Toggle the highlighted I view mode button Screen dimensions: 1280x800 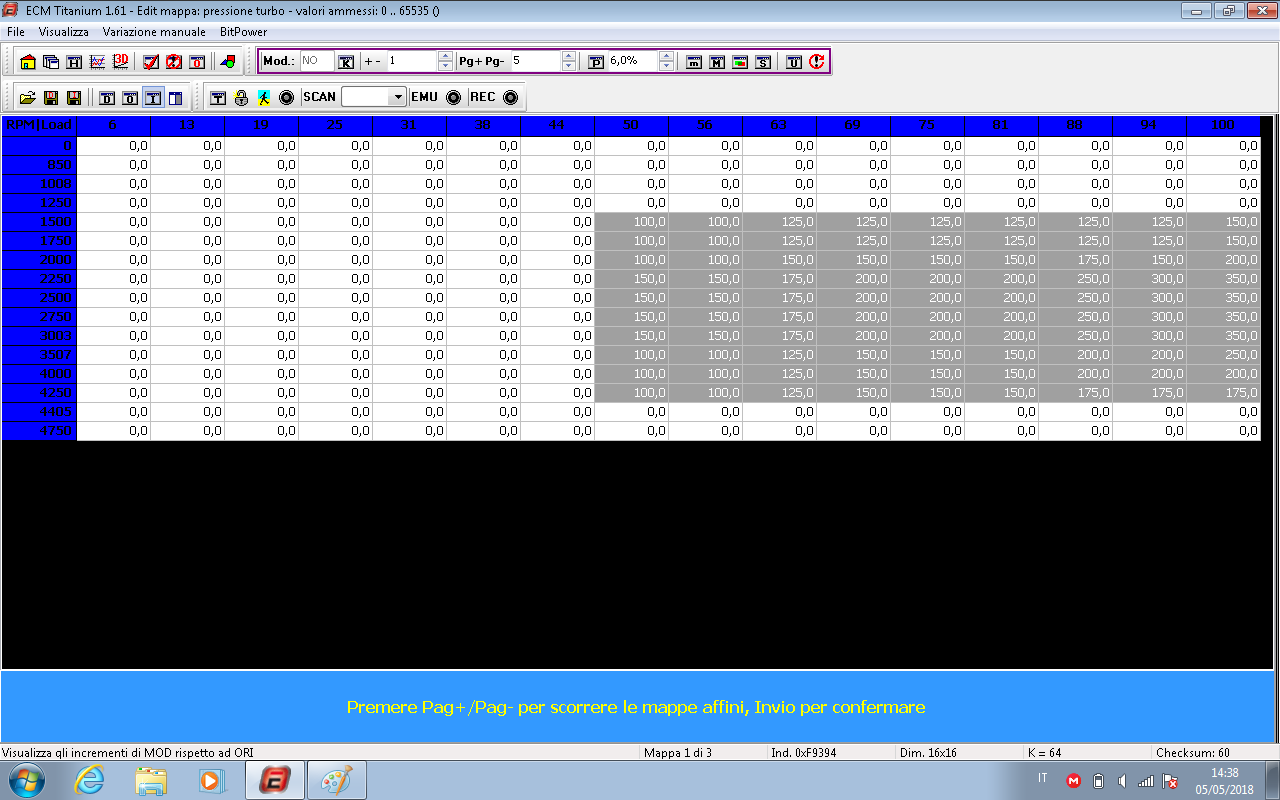point(152,98)
